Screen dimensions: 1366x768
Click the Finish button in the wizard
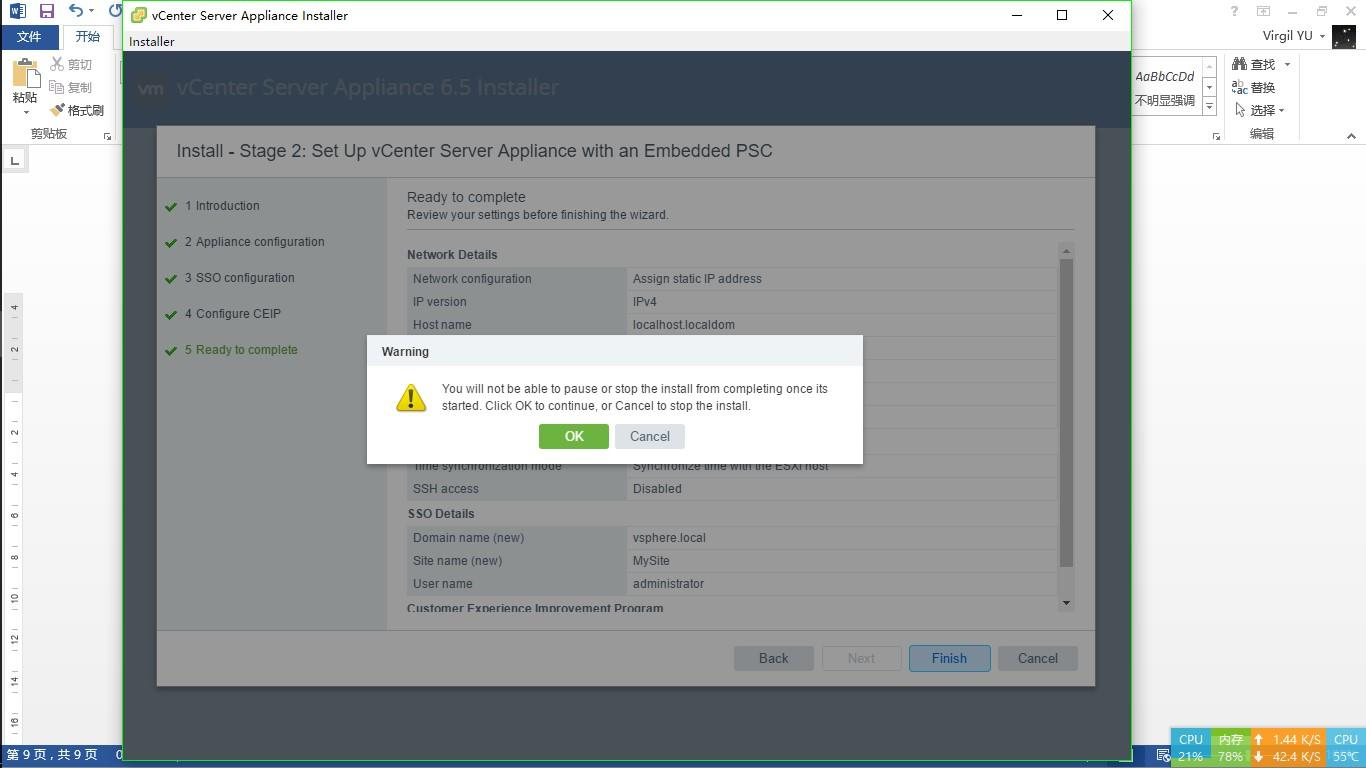949,658
